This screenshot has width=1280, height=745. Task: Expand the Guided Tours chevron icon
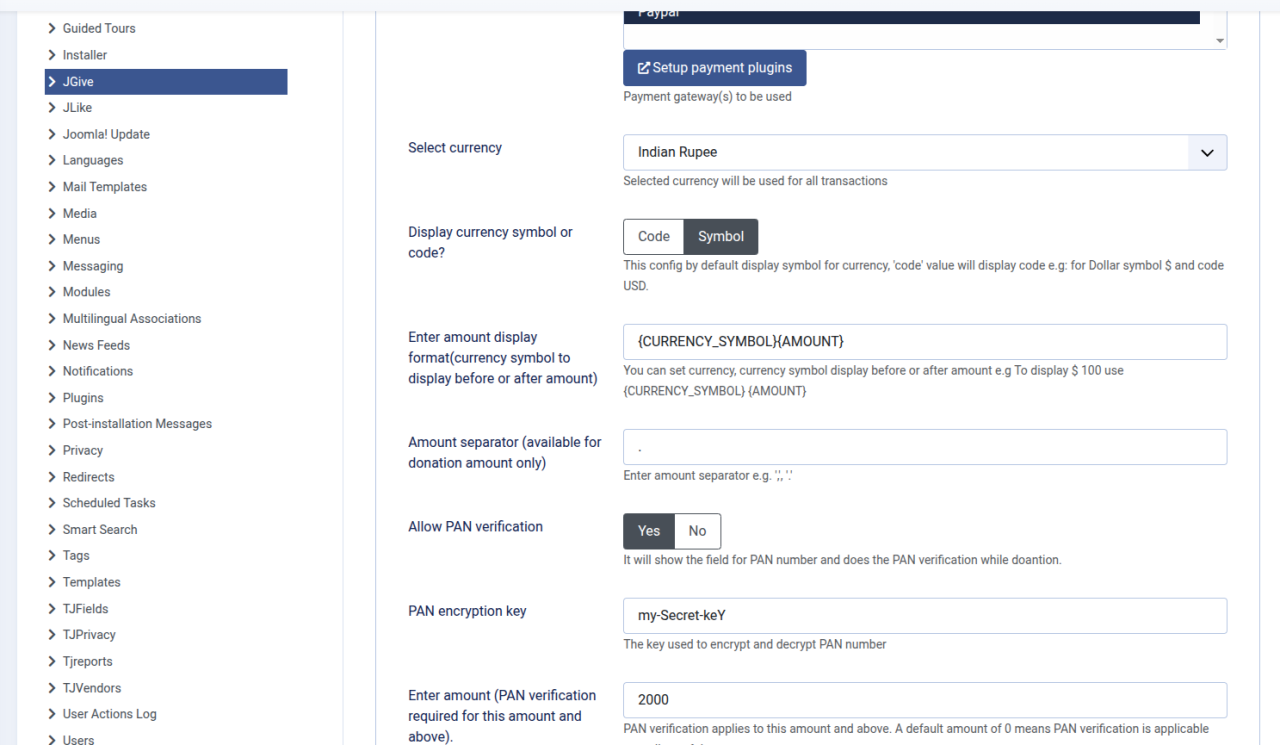point(52,29)
